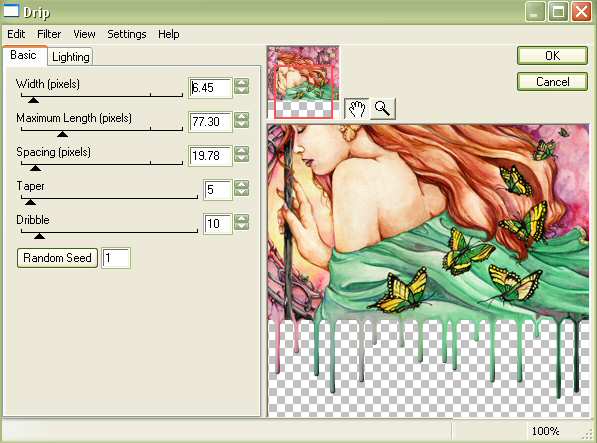Increase Maximum Length with up spinner

241,116
